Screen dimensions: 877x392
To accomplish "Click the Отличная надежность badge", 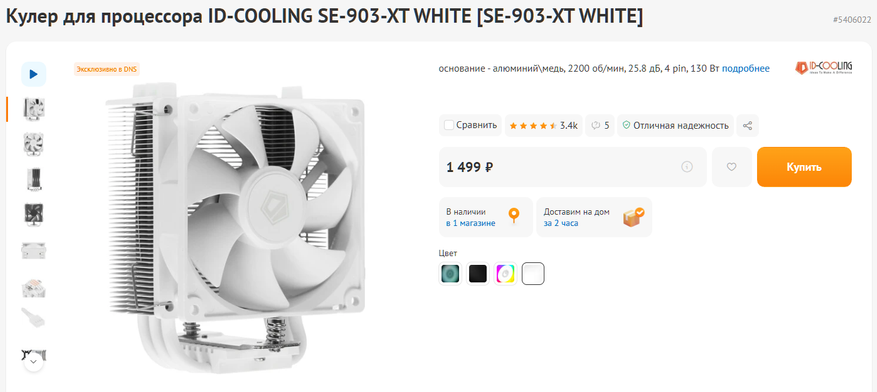I will pyautogui.click(x=675, y=125).
